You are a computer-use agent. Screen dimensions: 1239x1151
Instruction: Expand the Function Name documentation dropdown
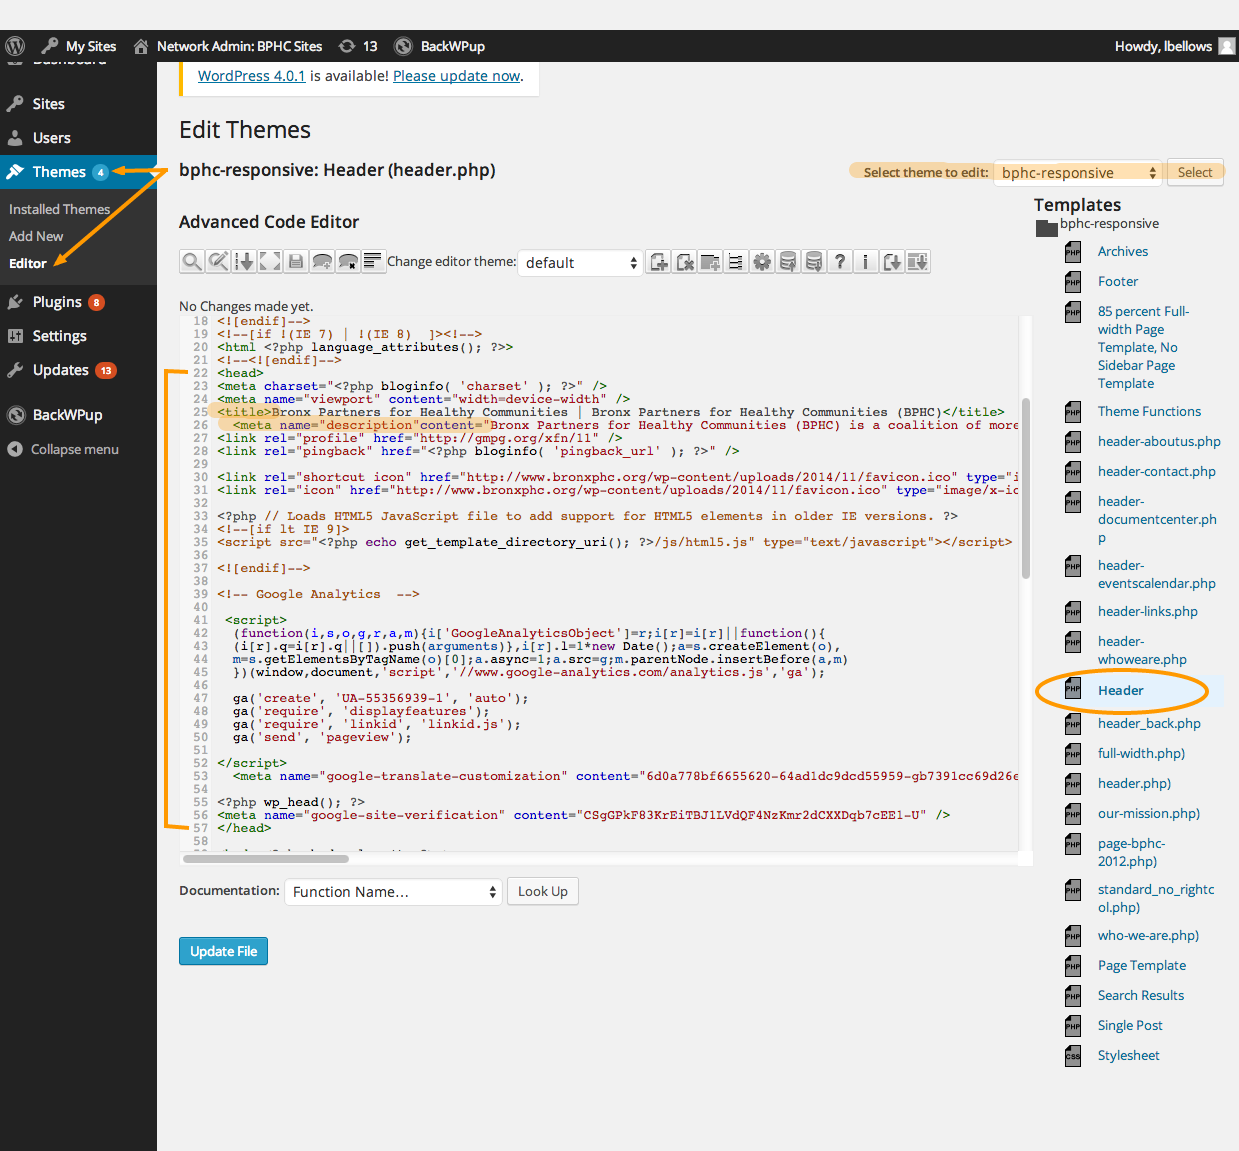(x=393, y=892)
